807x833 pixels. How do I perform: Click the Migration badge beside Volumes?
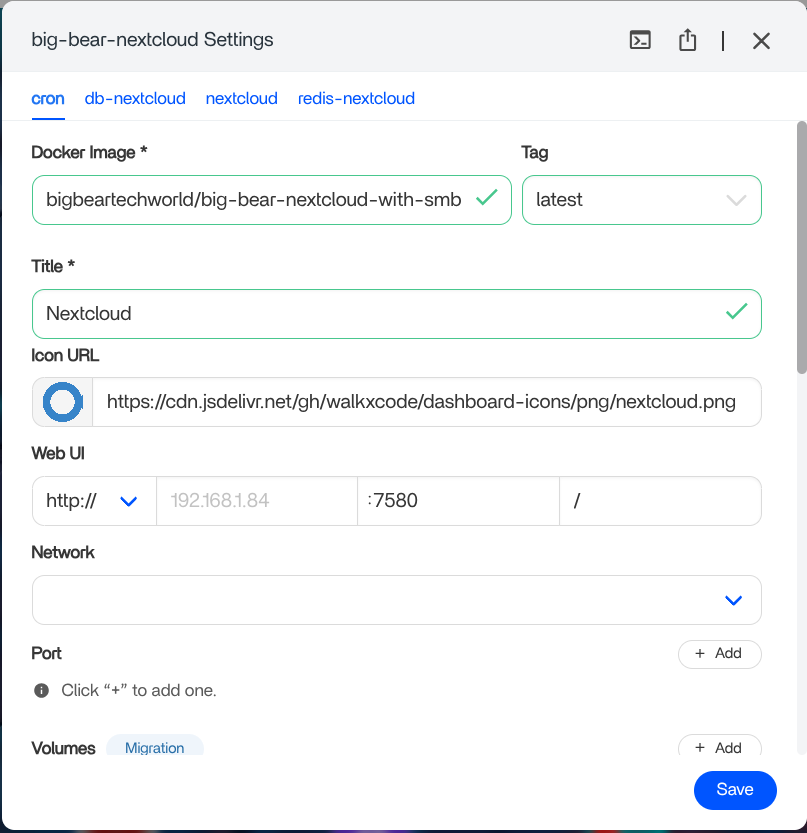click(x=155, y=745)
